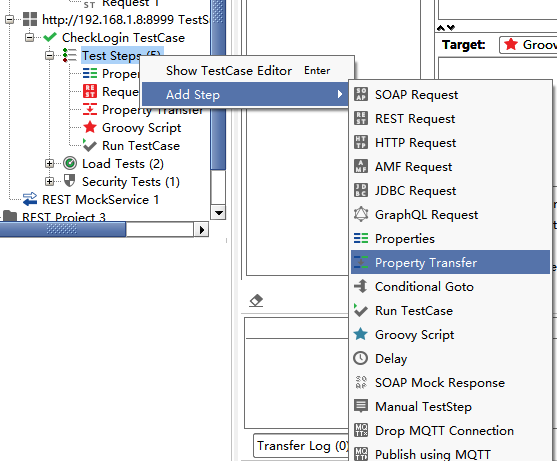The height and width of the screenshot is (461, 557).
Task: Click the Security Tests shield icon
Action: pos(70,181)
